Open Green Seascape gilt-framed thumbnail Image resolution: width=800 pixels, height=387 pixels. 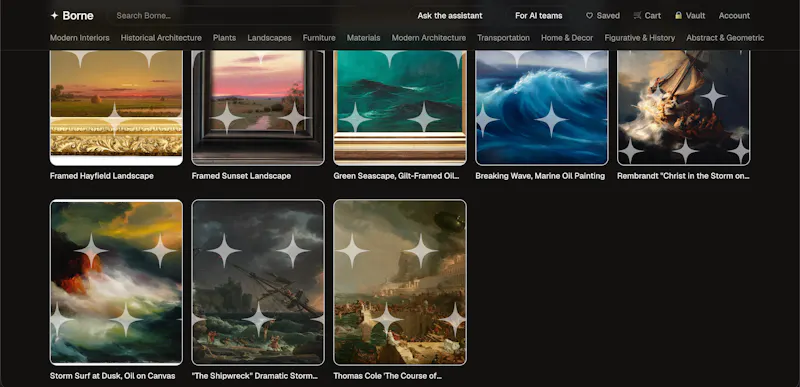(400, 108)
